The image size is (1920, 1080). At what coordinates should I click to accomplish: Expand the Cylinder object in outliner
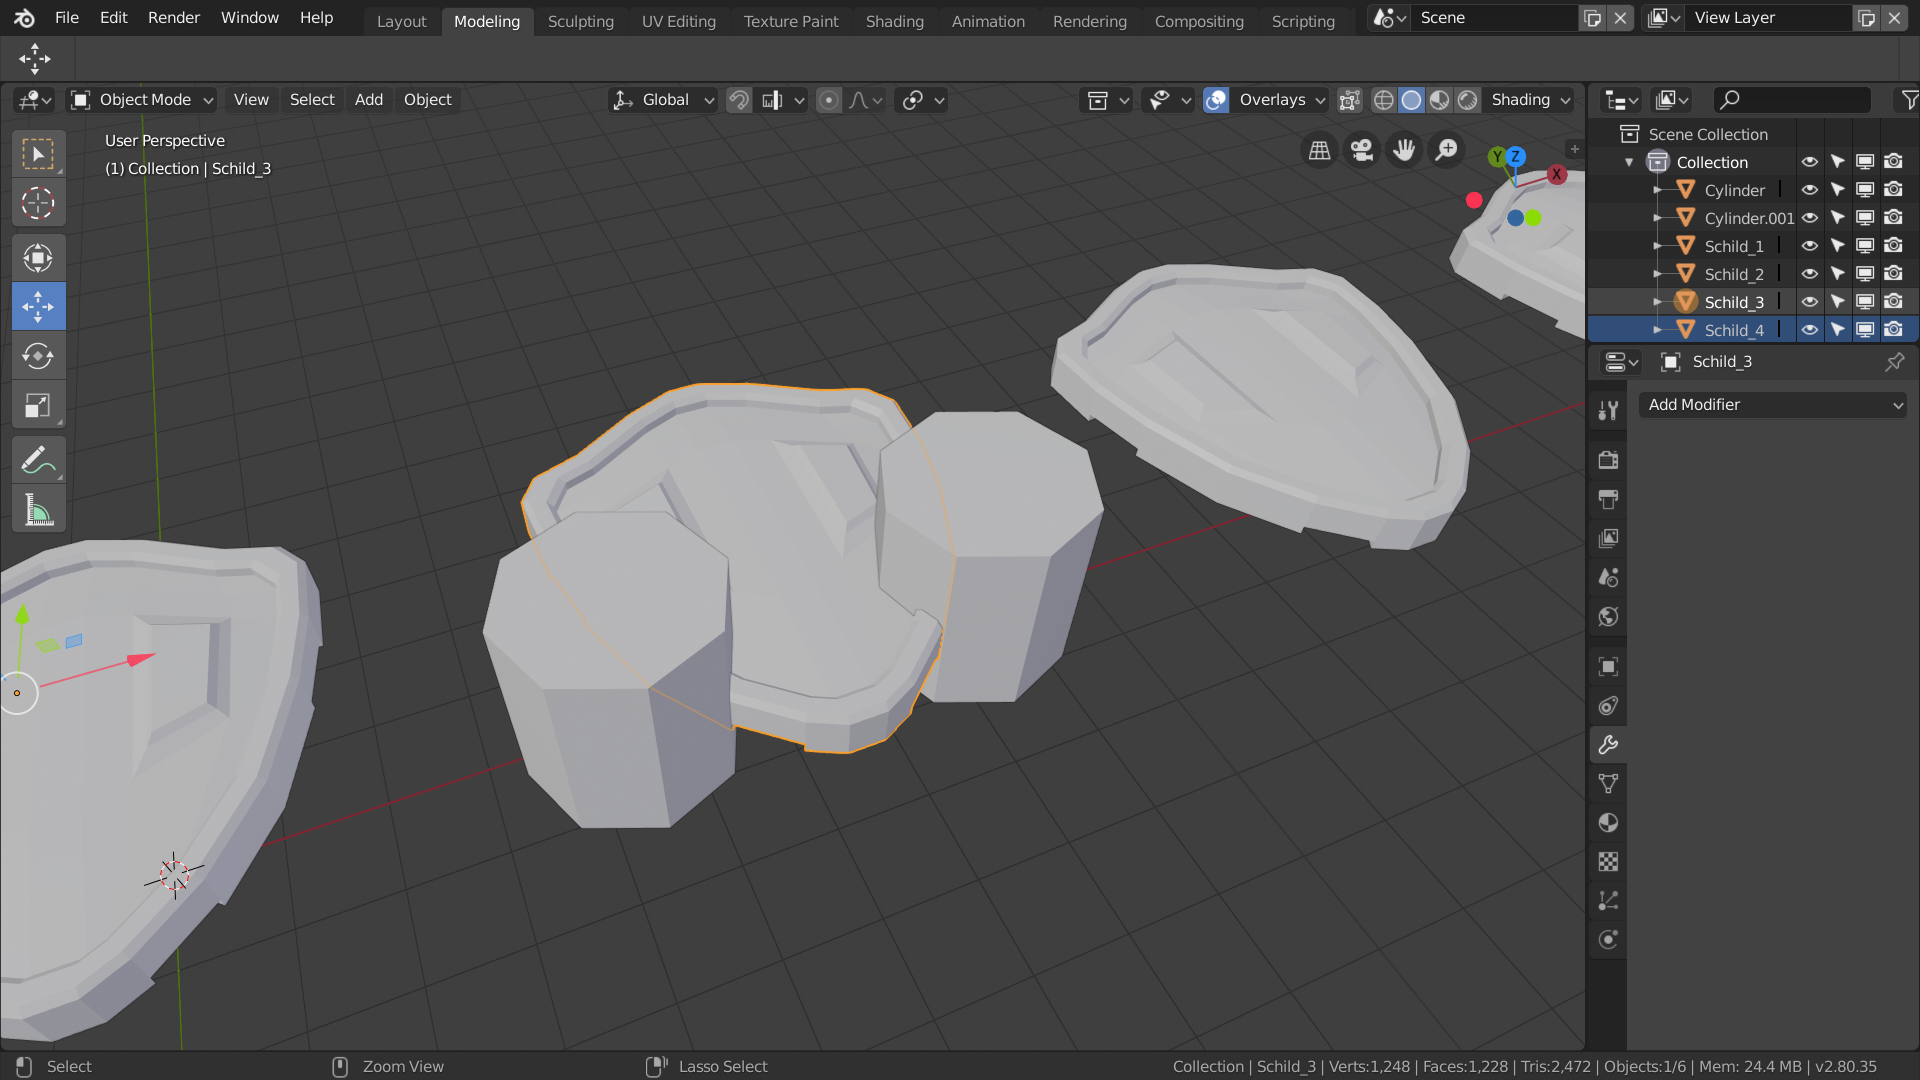(1657, 190)
